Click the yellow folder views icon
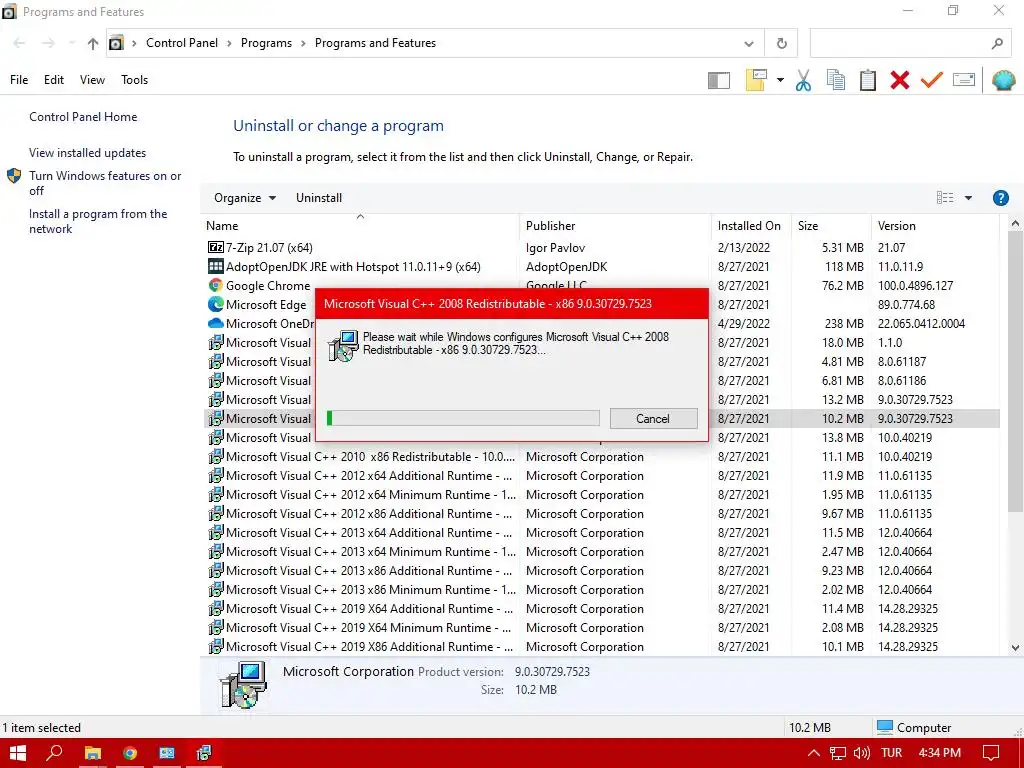Screen dimensions: 1024x768 [756, 80]
